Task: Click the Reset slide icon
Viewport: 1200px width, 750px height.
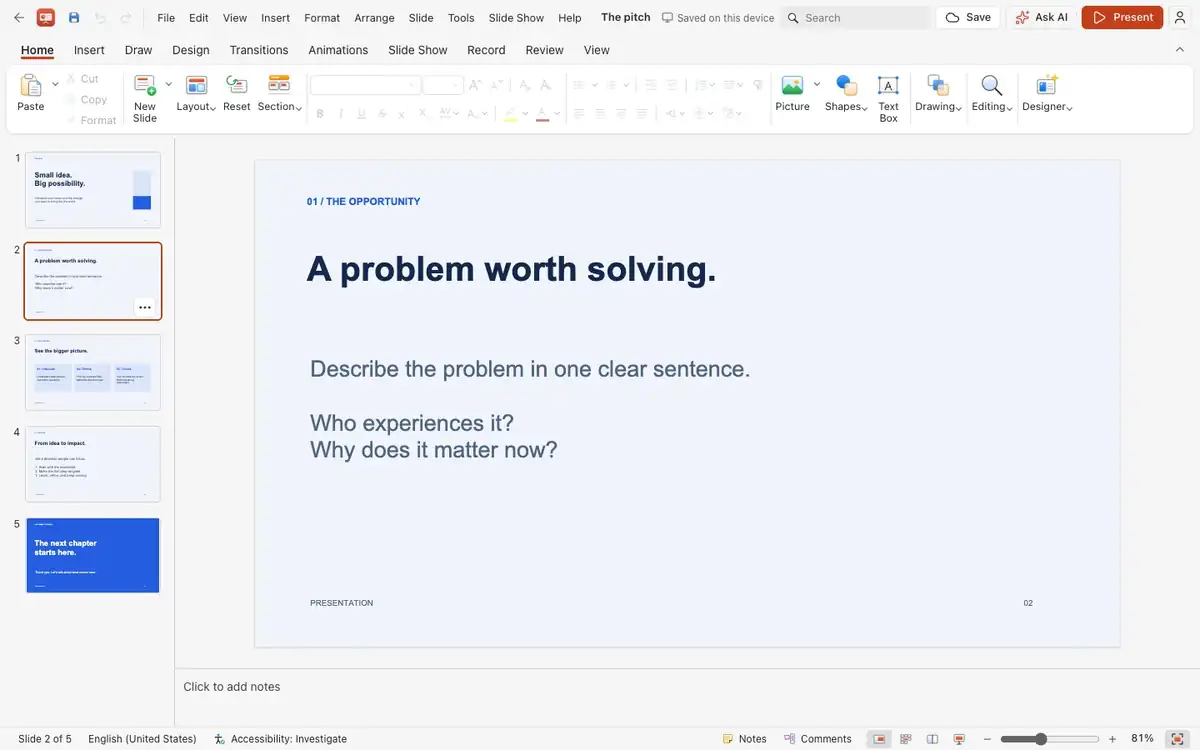Action: pos(237,85)
